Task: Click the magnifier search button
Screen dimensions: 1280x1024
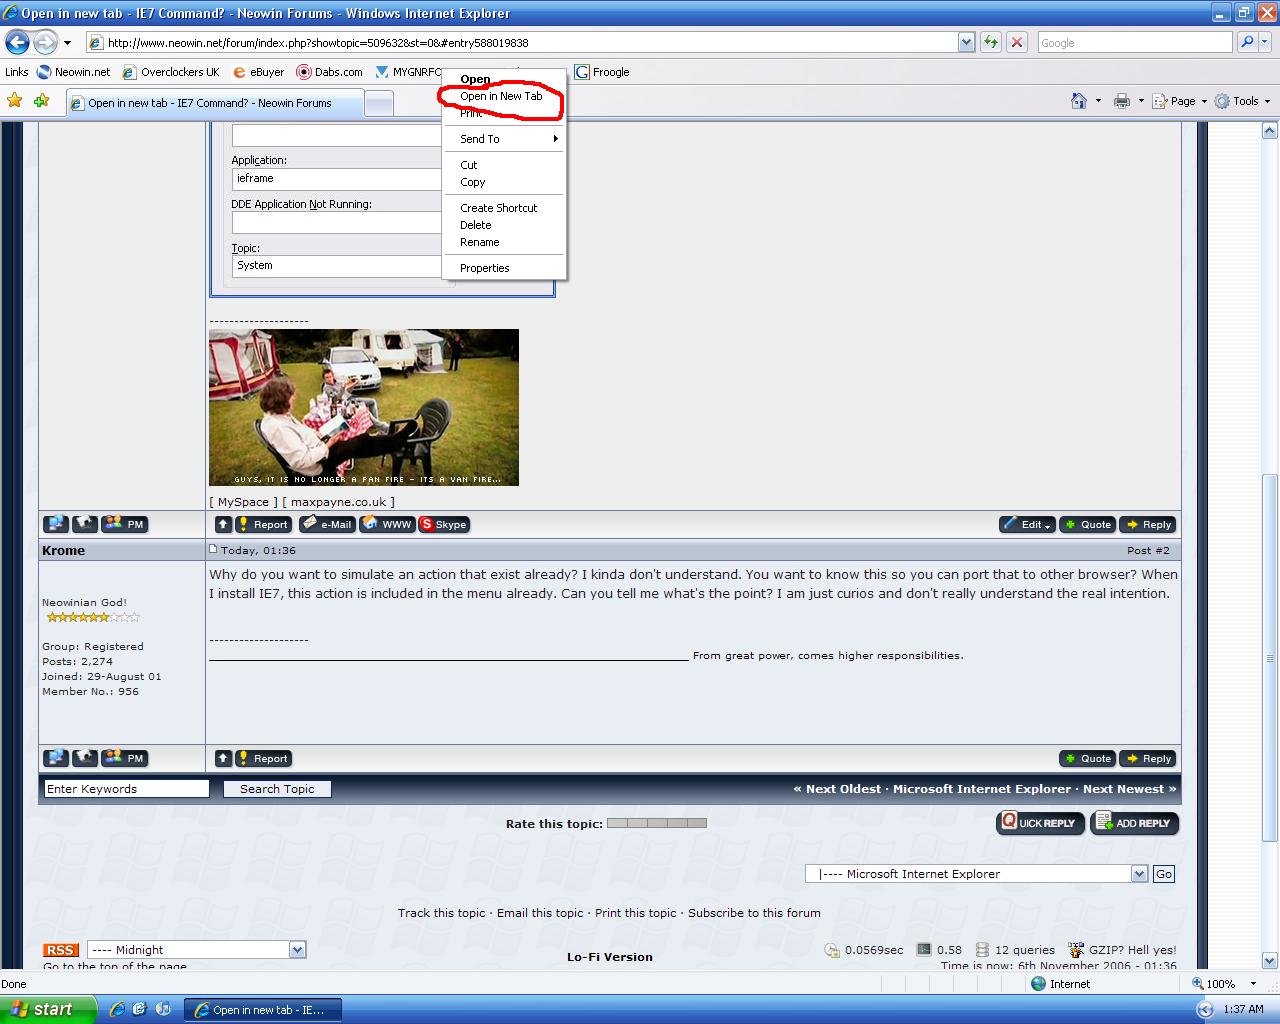Action: click(x=1246, y=42)
